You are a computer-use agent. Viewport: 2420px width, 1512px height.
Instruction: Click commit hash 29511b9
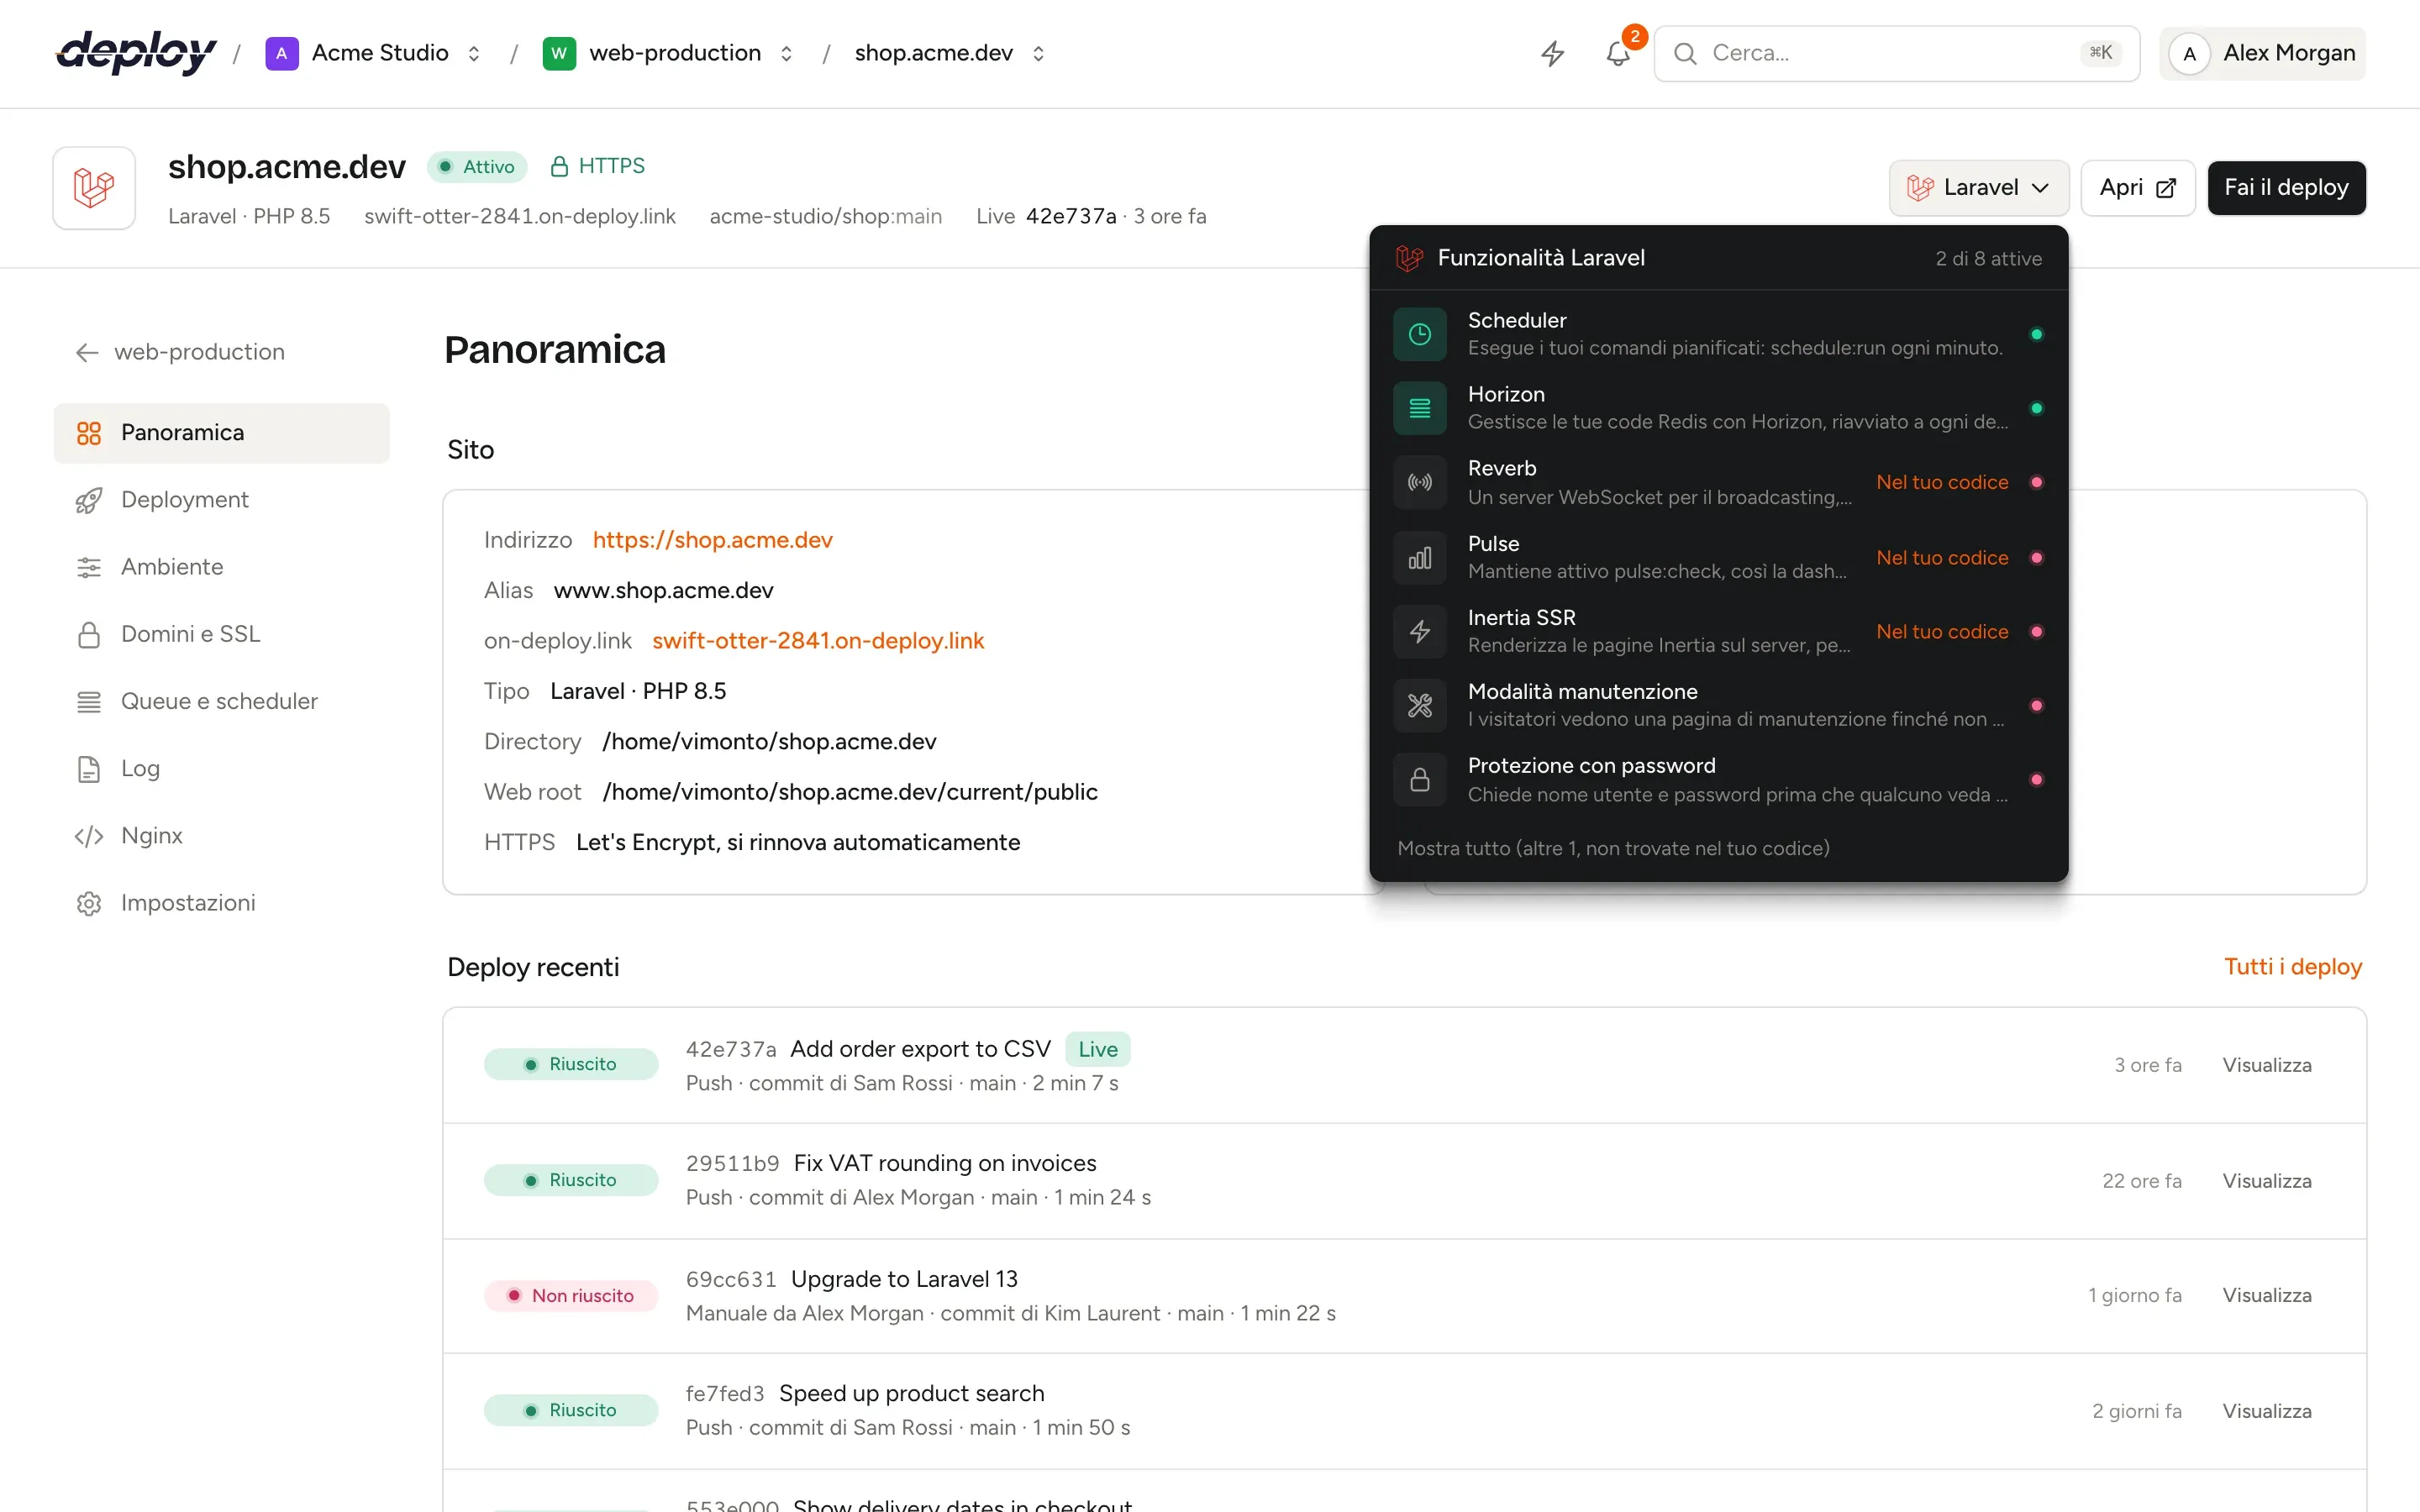732,1164
